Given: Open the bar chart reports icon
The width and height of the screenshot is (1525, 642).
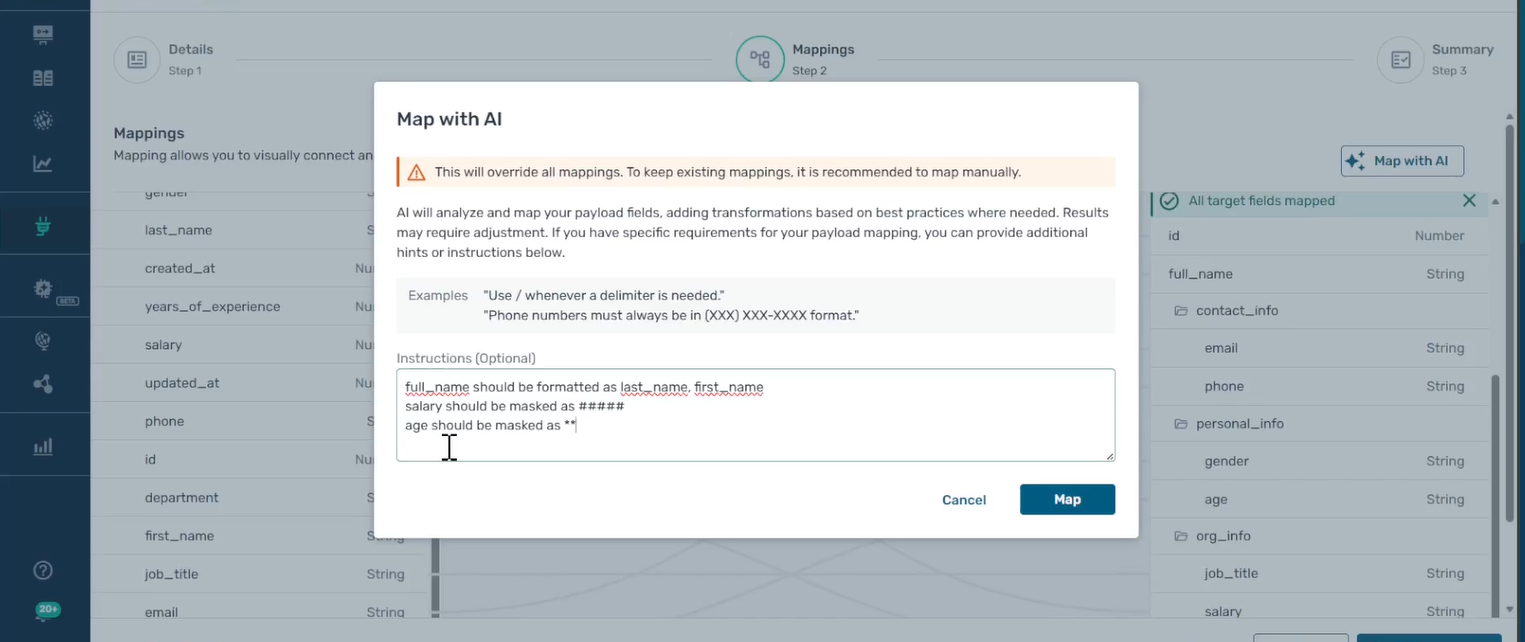Looking at the screenshot, I should point(43,446).
